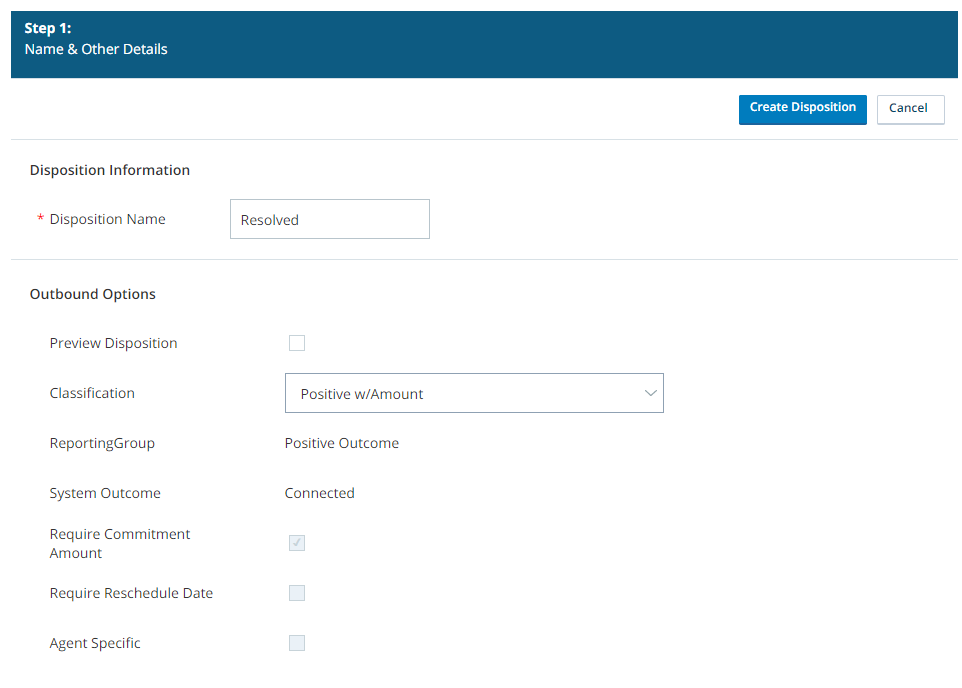
Task: Toggle the Require Commitment Amount checkbox
Action: point(296,543)
